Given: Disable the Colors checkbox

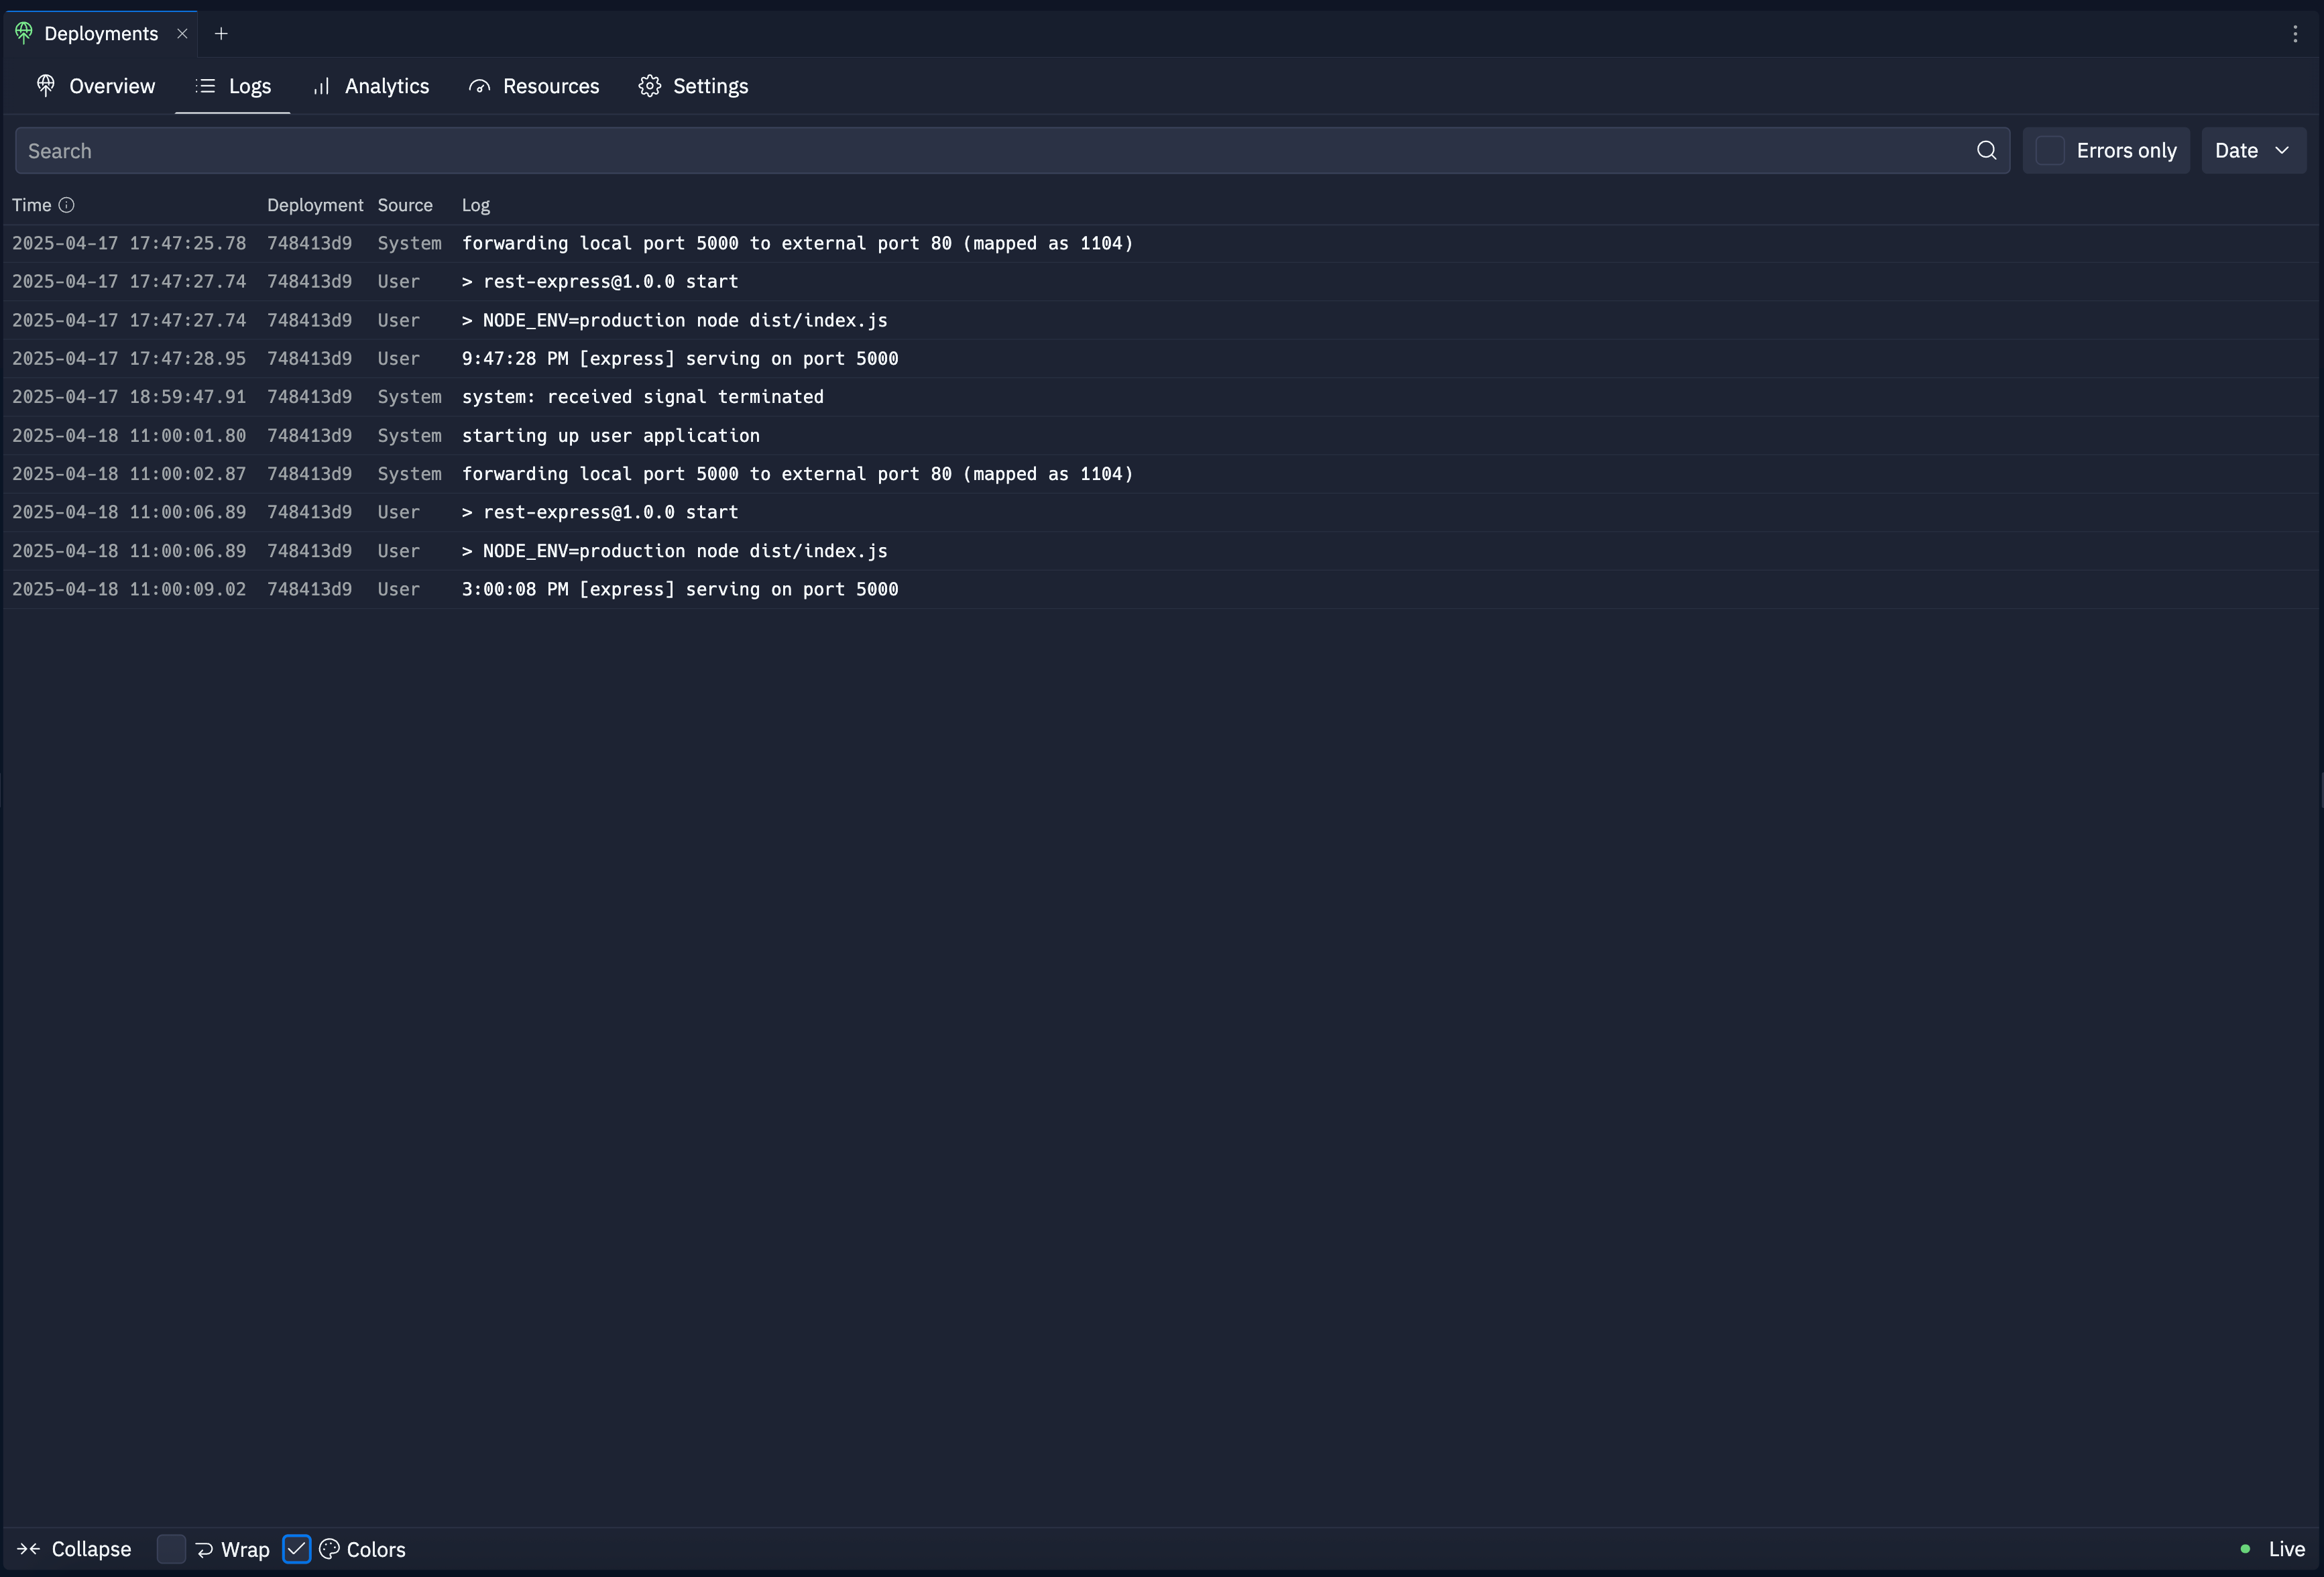Looking at the screenshot, I should click(x=297, y=1549).
